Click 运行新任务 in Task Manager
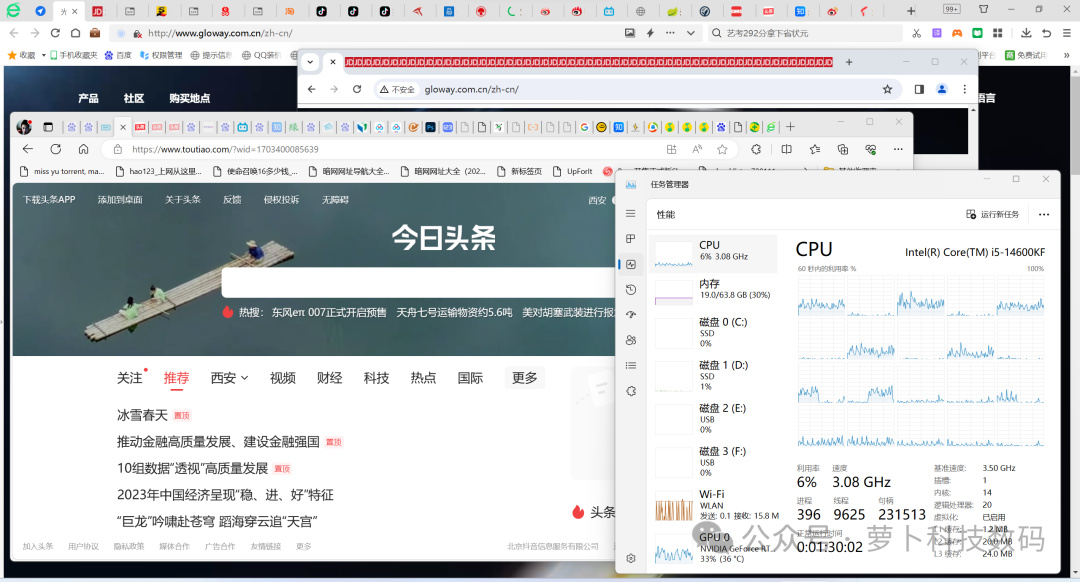Viewport: 1080px width, 582px height. pyautogui.click(x=993, y=214)
